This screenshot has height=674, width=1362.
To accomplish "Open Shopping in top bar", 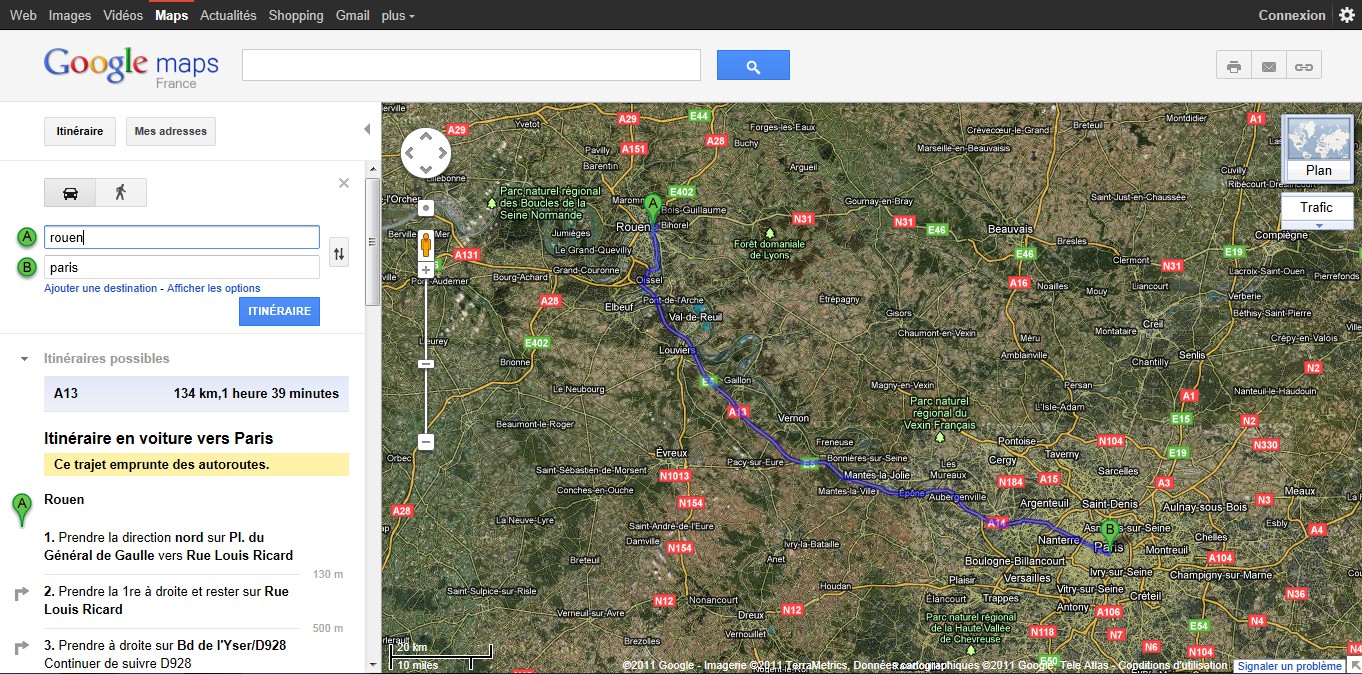I will pos(296,15).
